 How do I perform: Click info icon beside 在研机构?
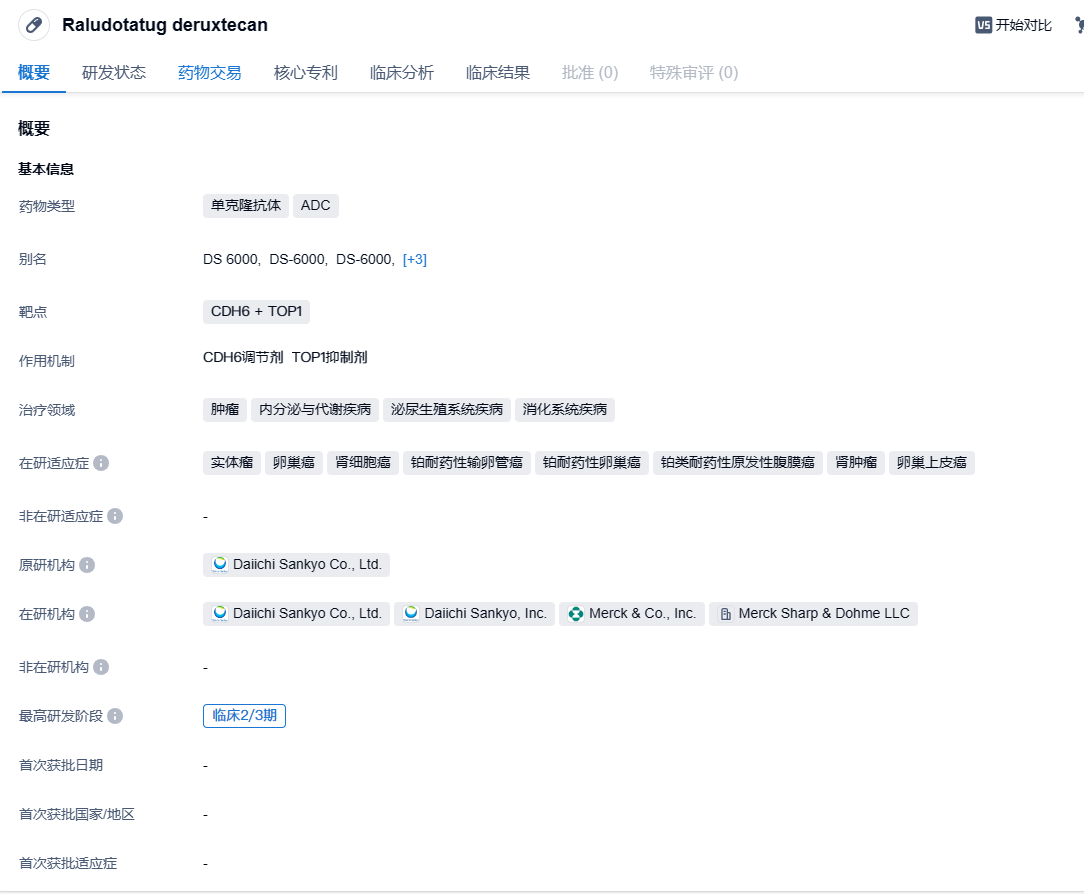pos(87,614)
